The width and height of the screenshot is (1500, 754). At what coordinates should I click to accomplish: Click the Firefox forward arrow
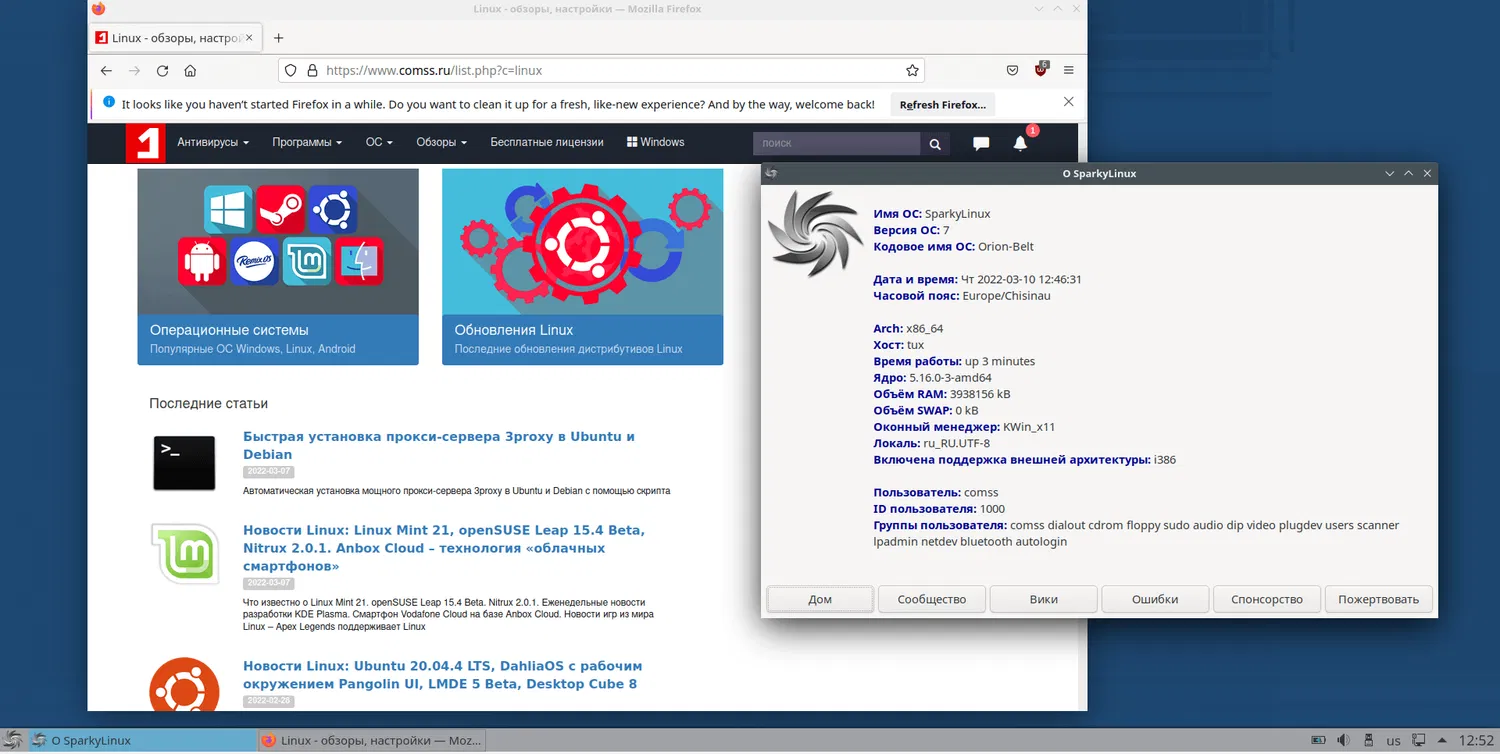[134, 71]
